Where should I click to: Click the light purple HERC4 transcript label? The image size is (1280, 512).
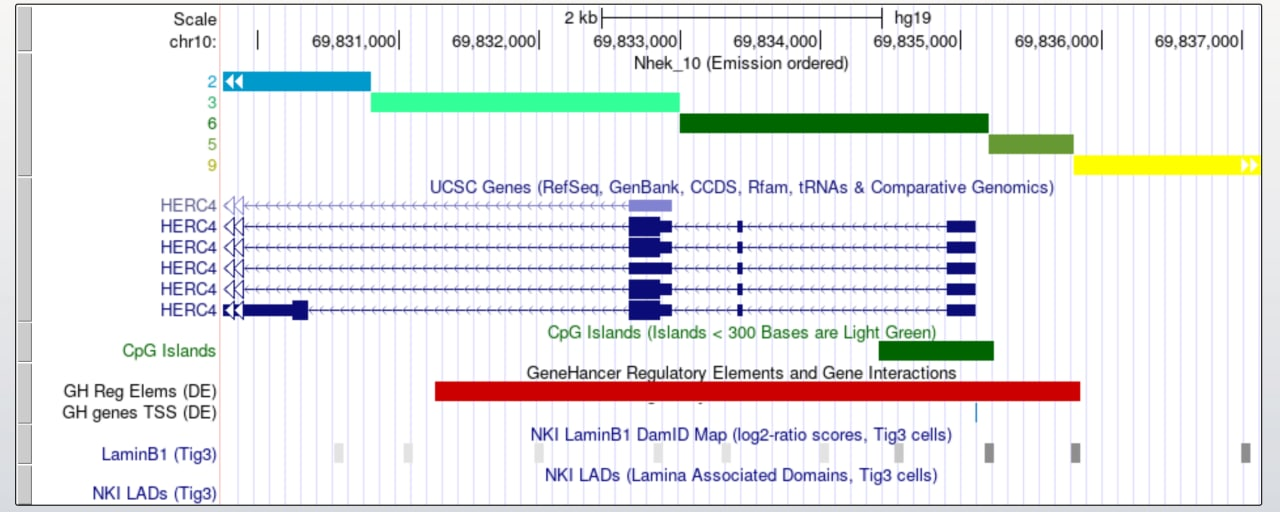click(x=188, y=205)
